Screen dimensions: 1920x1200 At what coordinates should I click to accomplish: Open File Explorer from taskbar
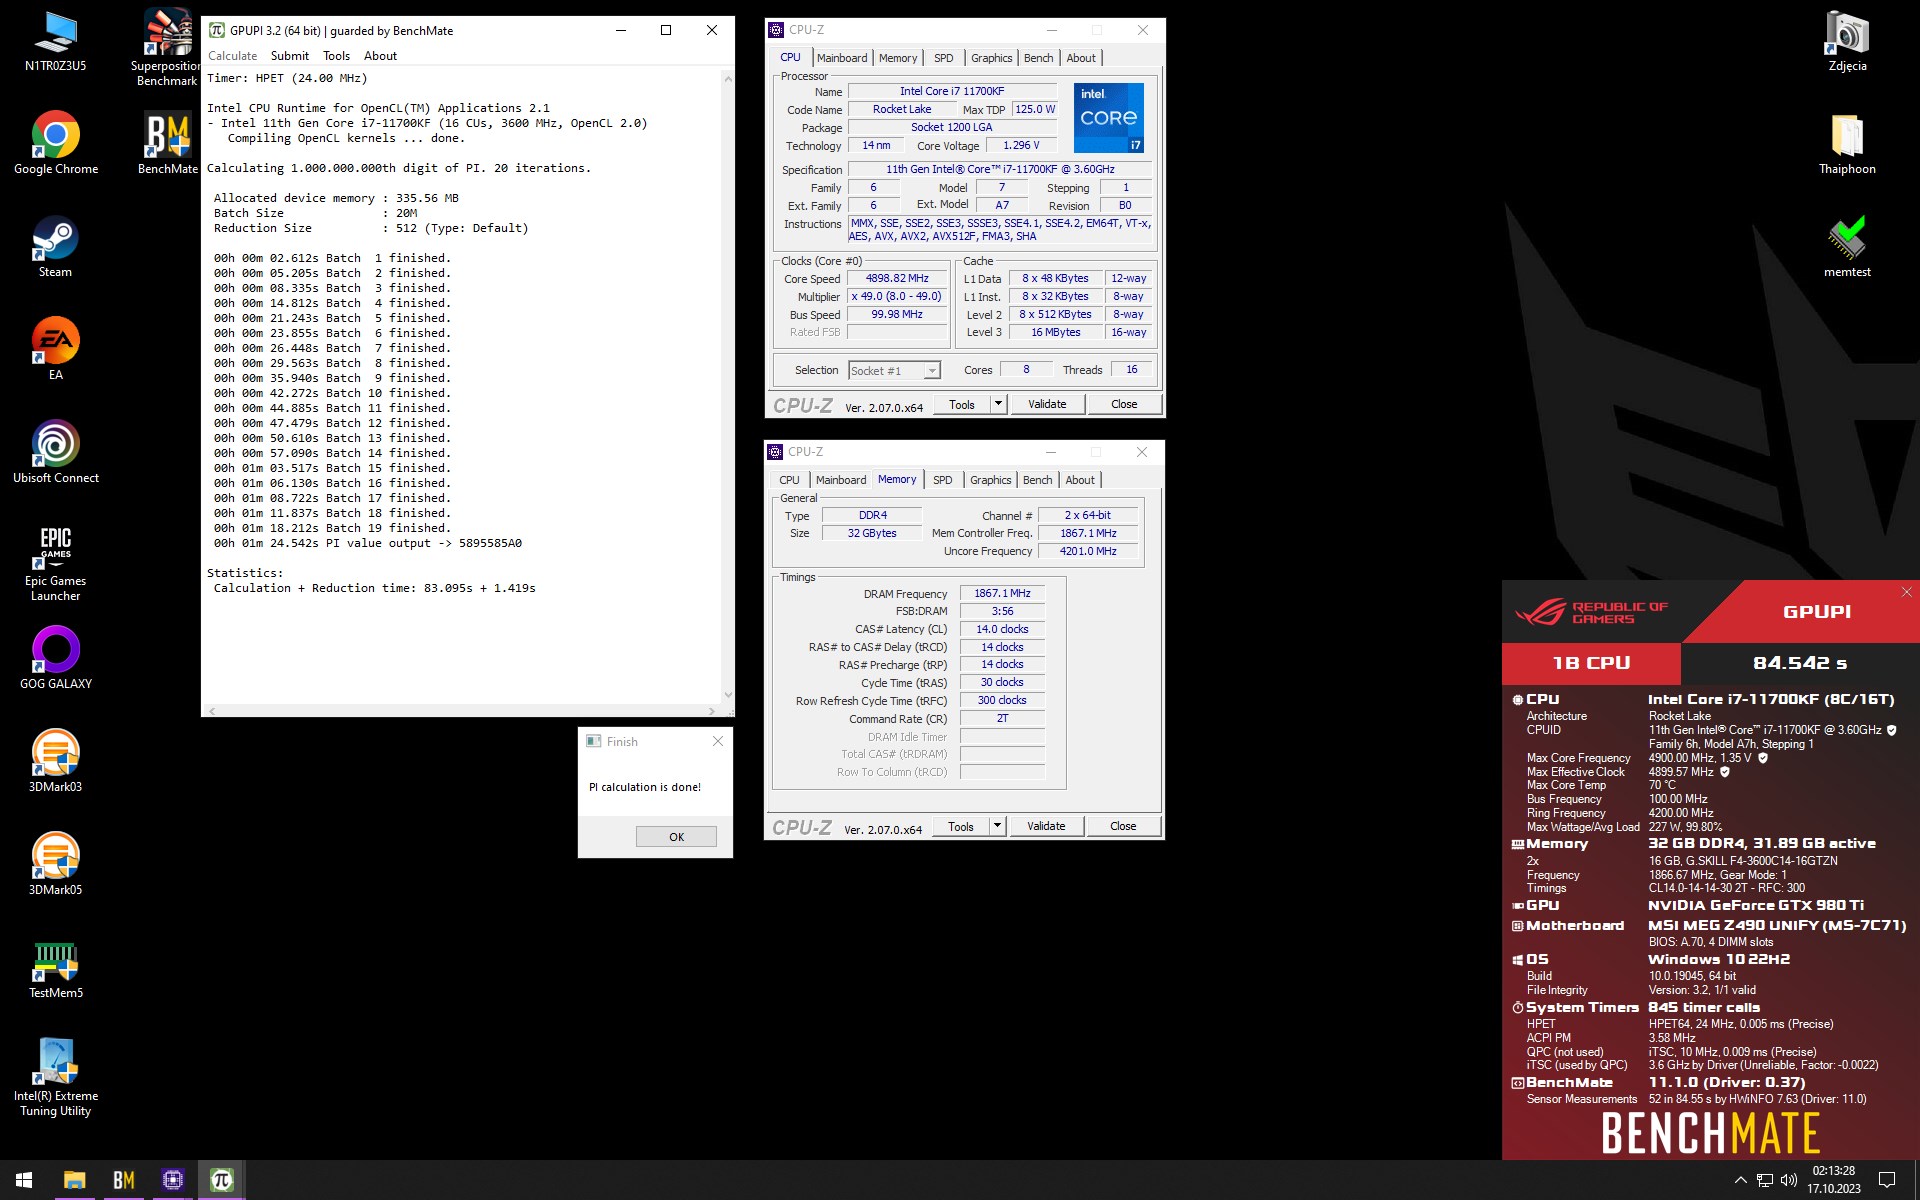coord(74,1180)
